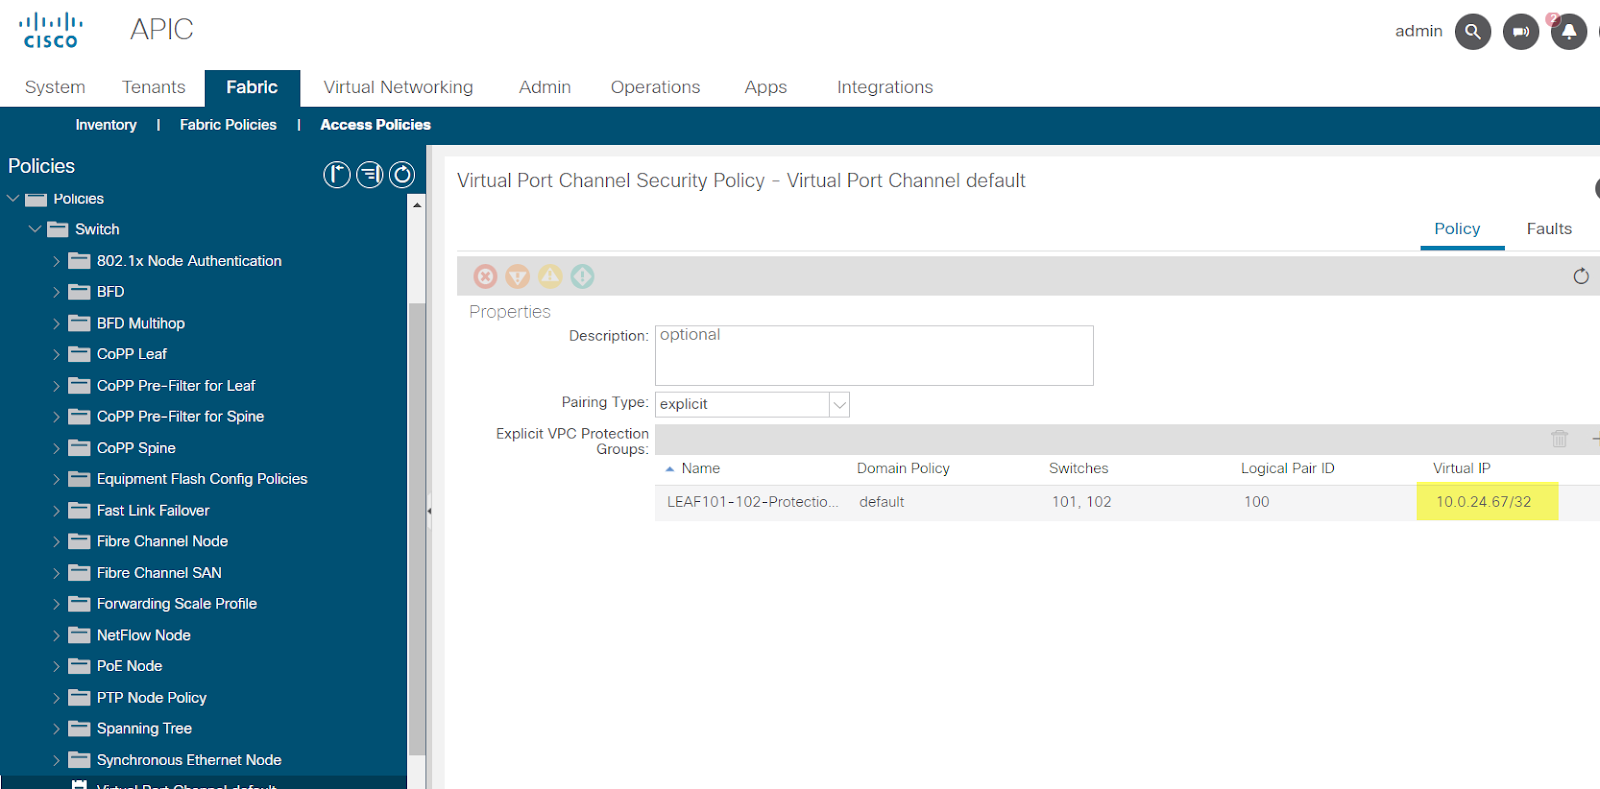Click the green warning faults icon
This screenshot has height=789, width=1600.
tap(582, 276)
